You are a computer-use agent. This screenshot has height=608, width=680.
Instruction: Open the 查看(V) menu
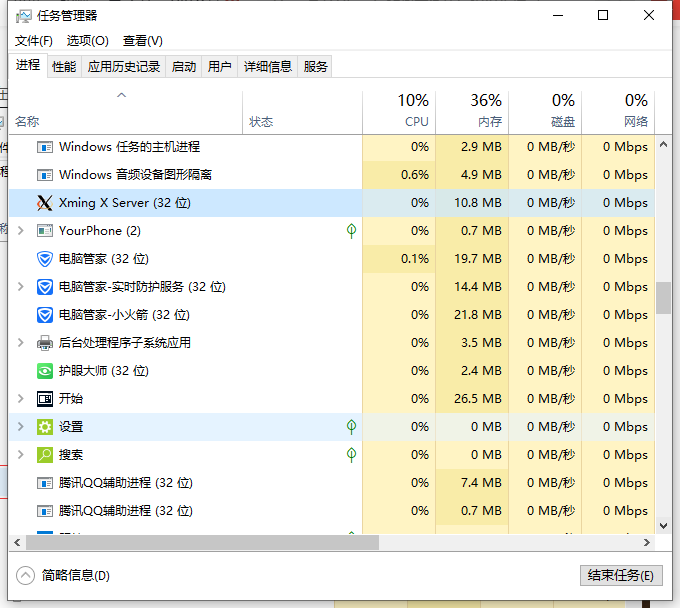[143, 41]
